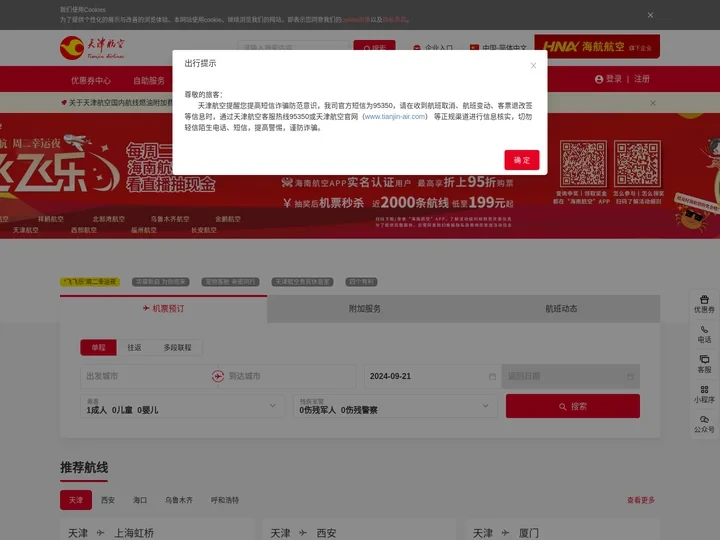720x540 pixels.
Task: Open the 企业入口 enterprise entrance link
Action: (x=433, y=48)
